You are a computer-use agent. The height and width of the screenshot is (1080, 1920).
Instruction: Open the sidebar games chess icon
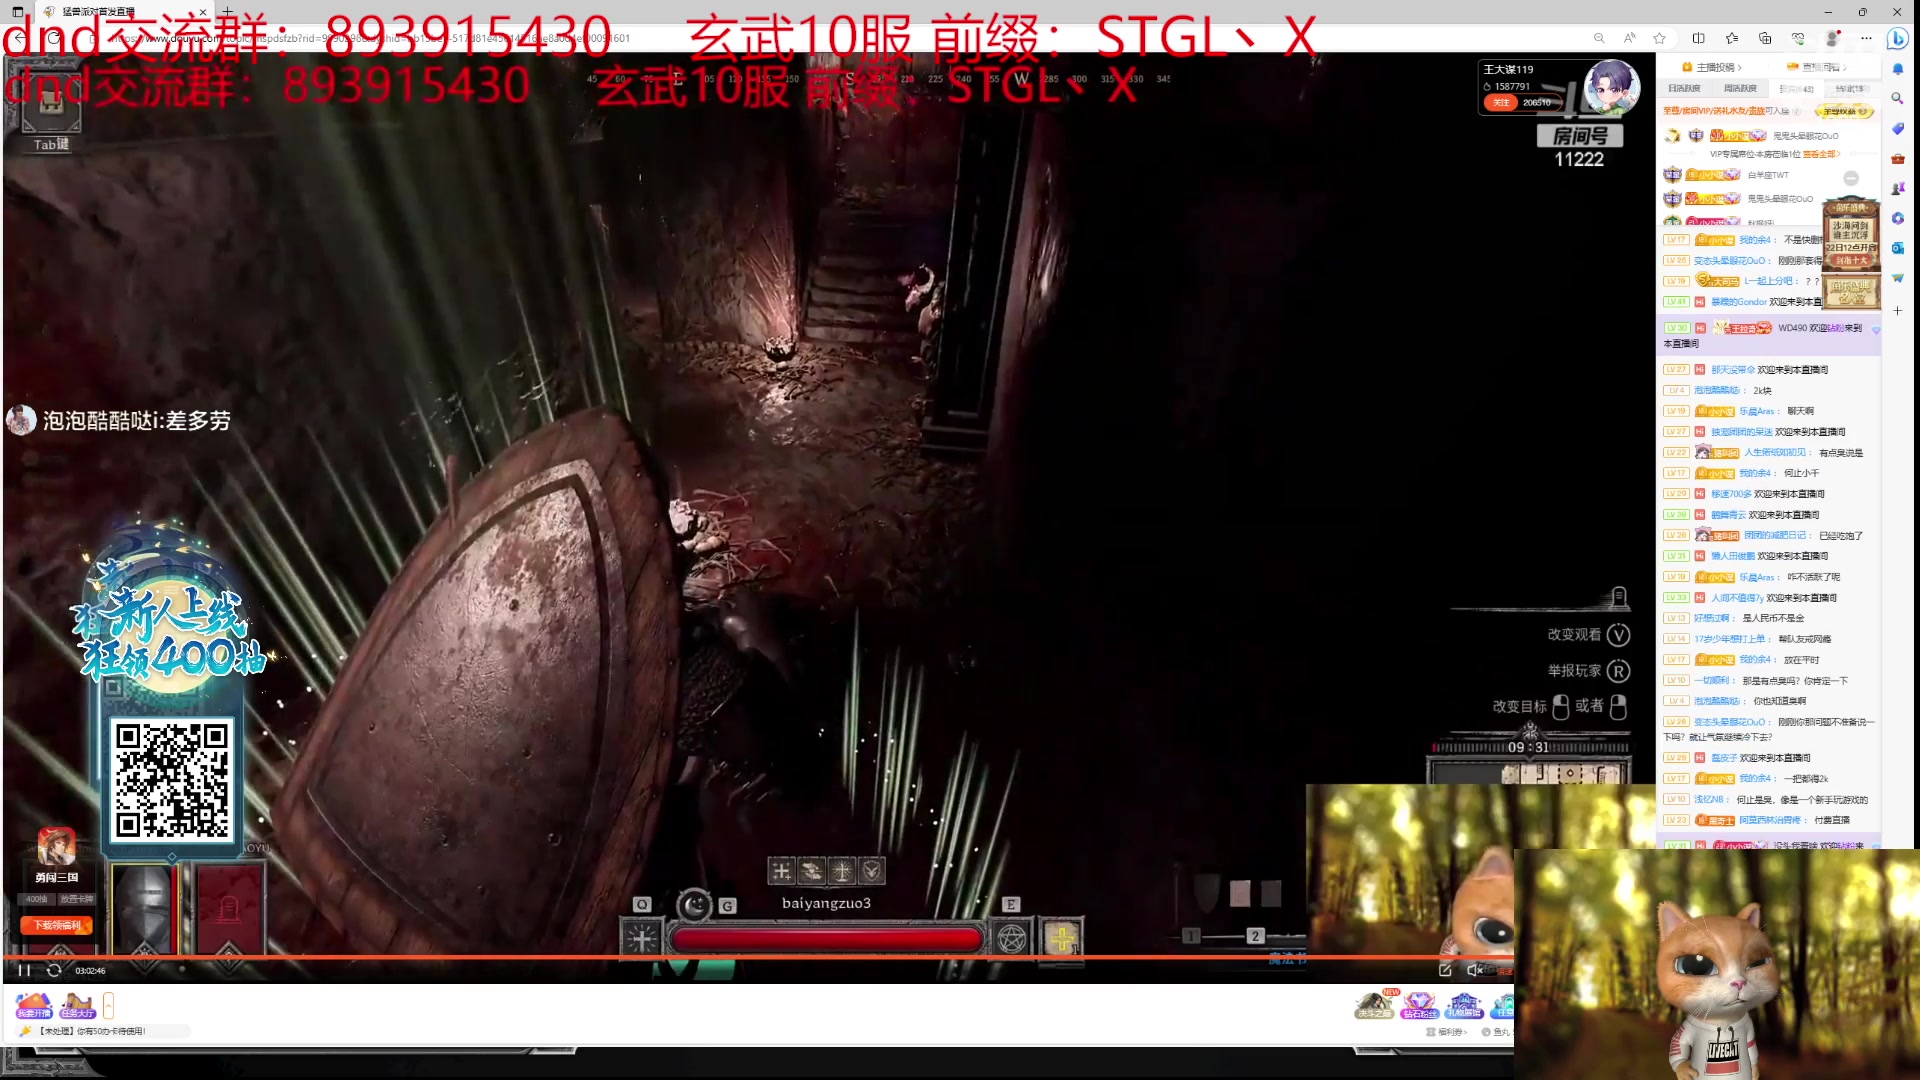(x=1898, y=188)
